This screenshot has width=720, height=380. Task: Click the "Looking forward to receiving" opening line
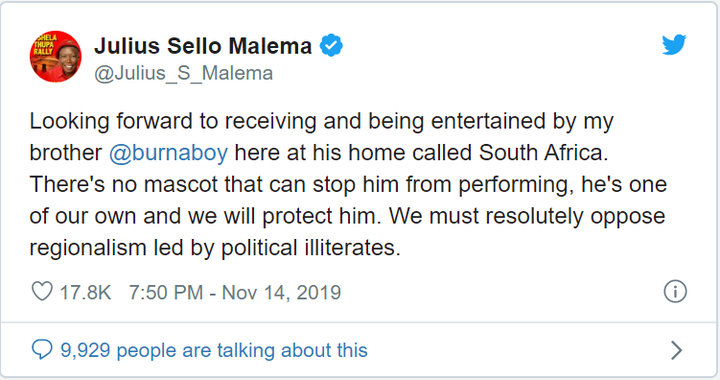click(173, 121)
